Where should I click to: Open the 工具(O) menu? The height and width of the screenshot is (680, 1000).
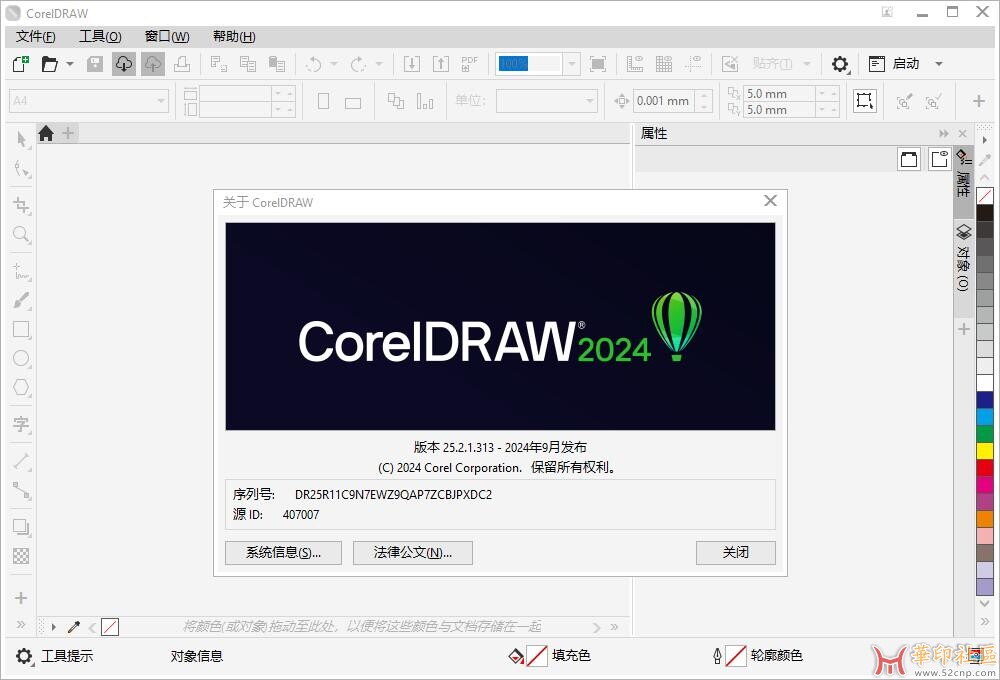click(x=100, y=37)
